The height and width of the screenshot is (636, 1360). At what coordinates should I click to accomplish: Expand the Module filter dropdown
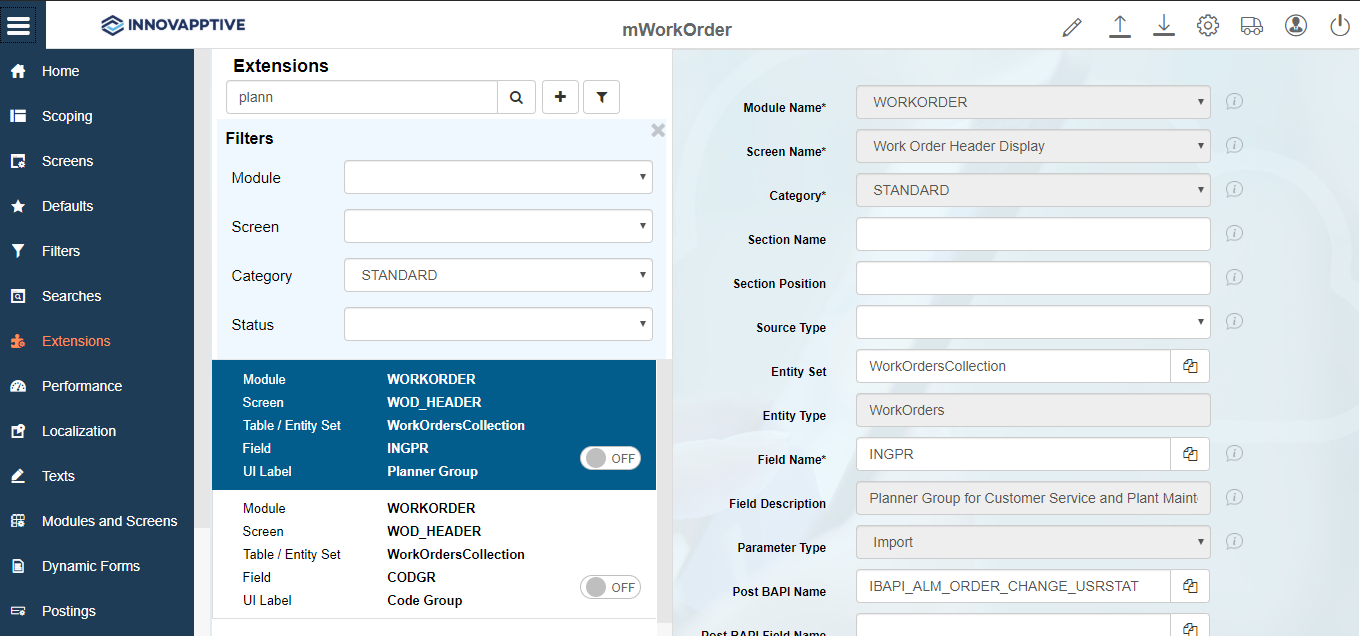coord(498,178)
